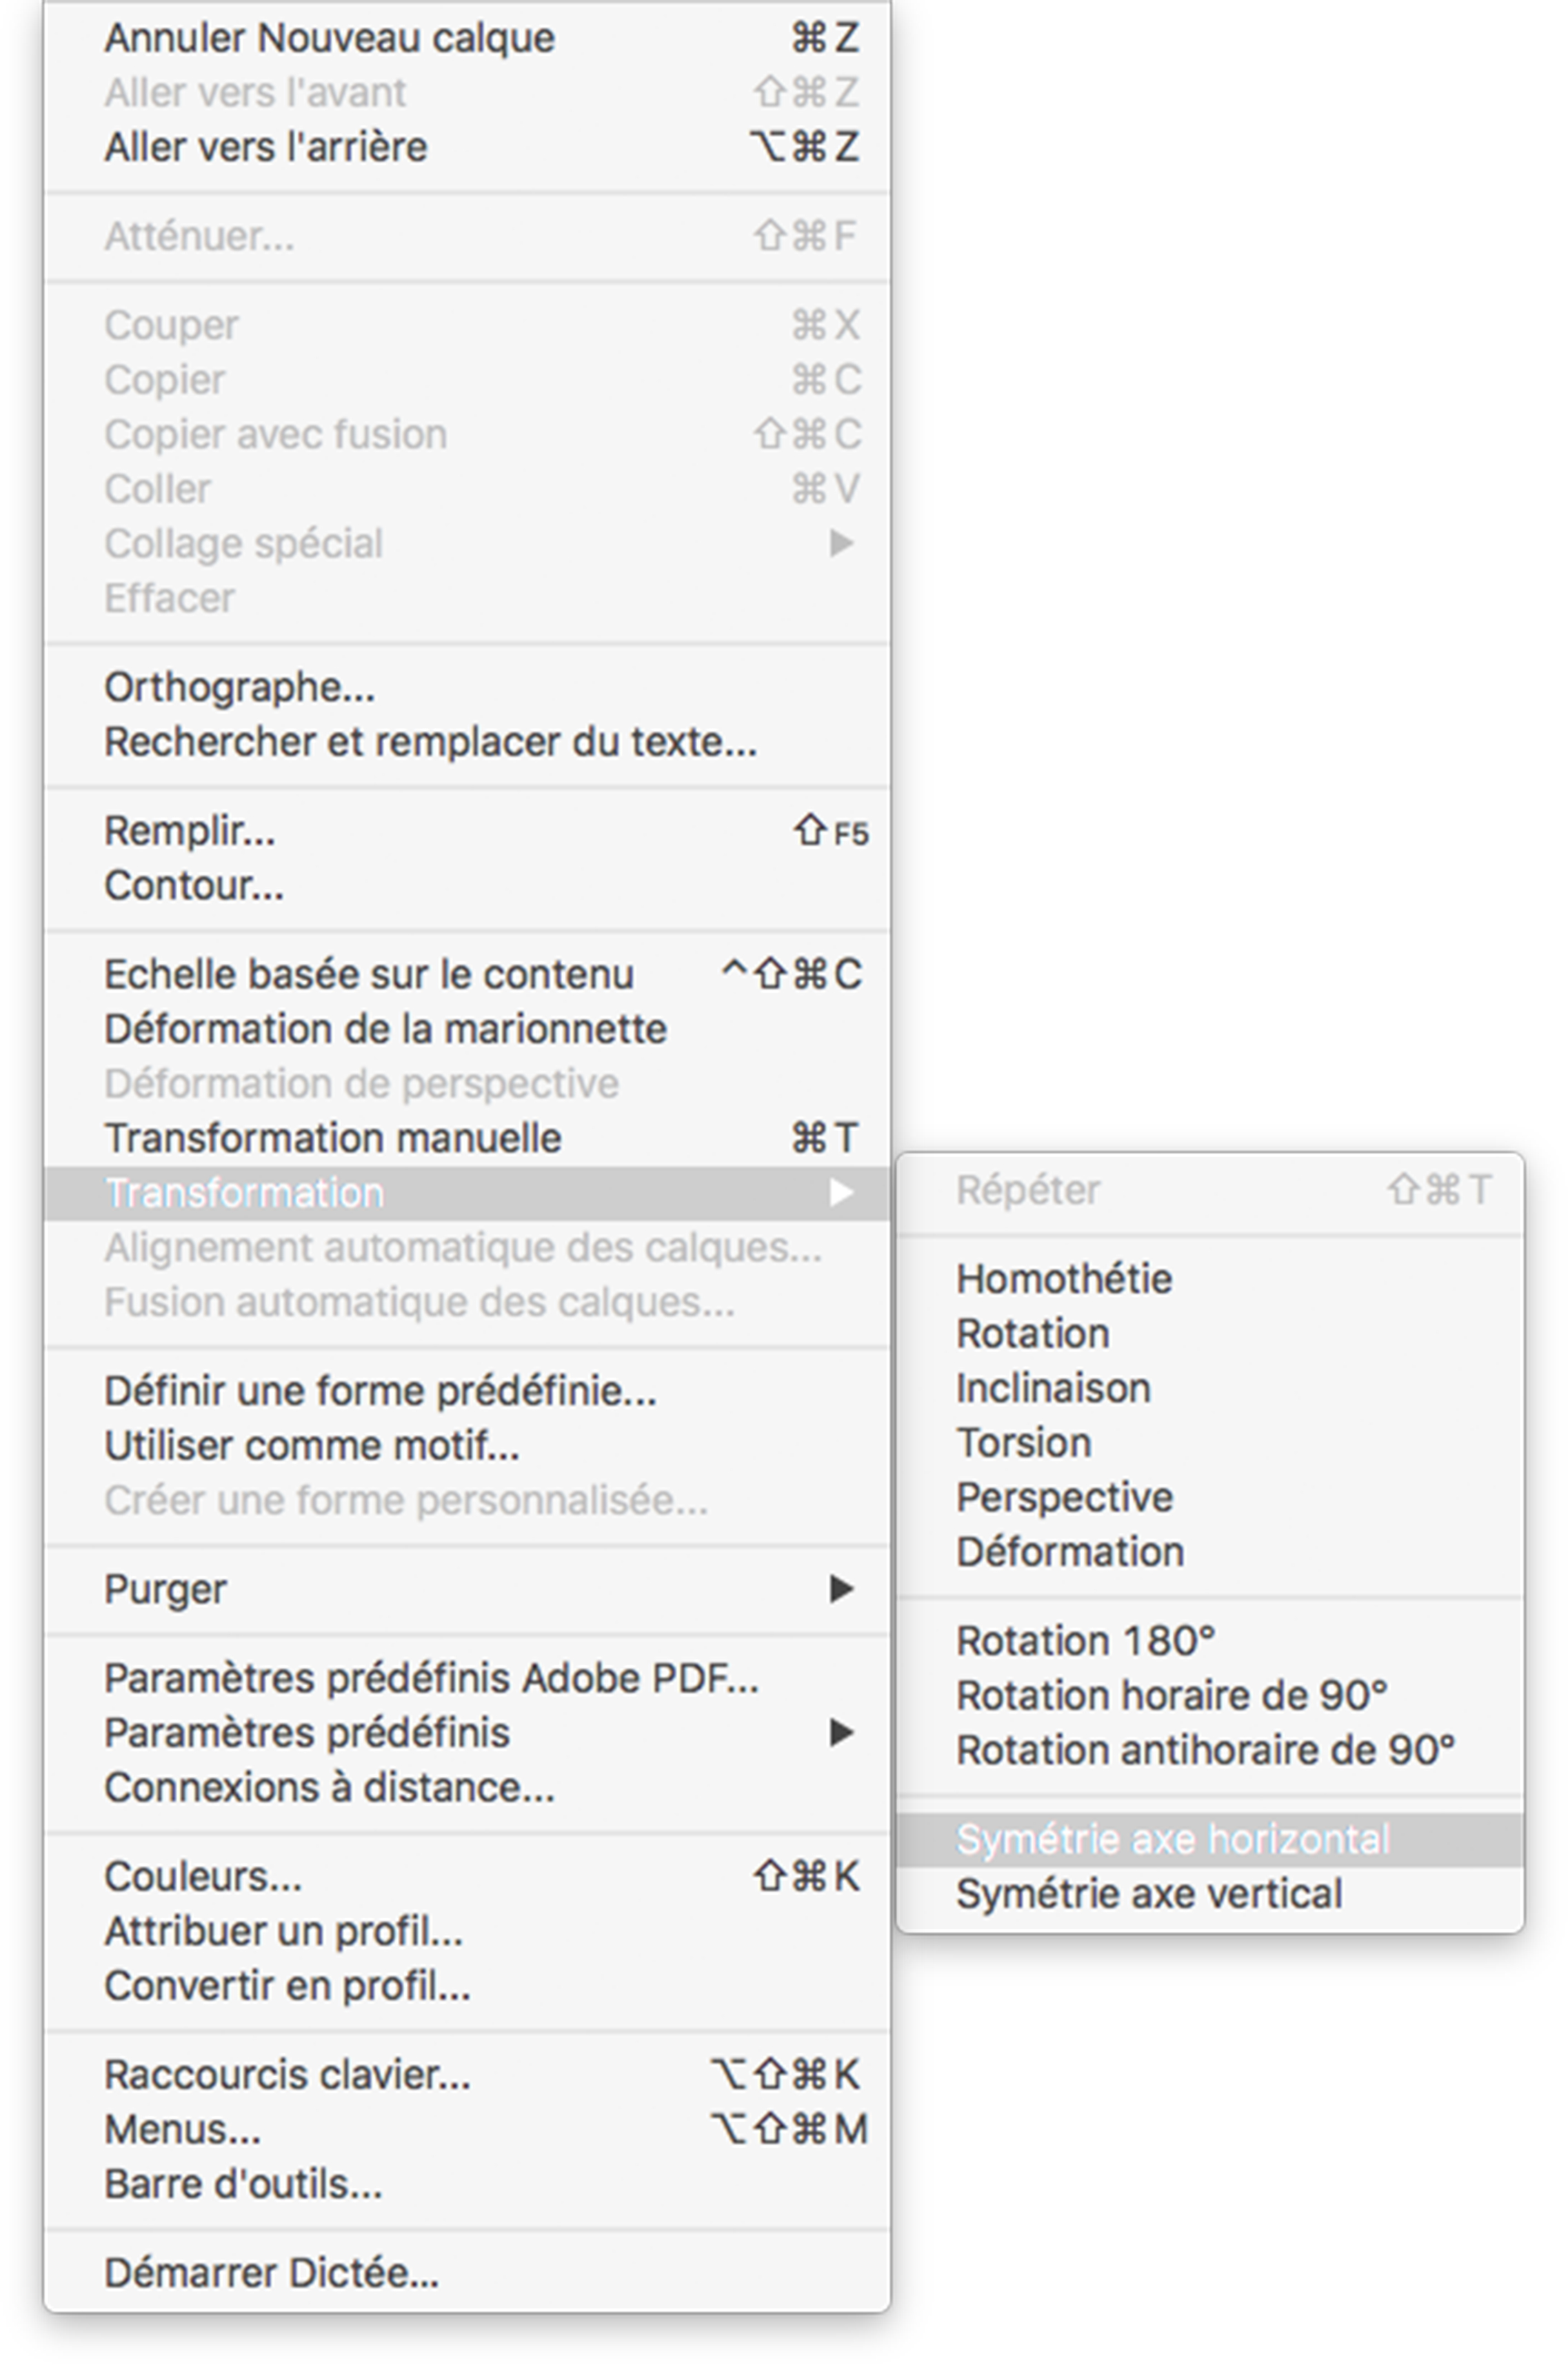Click Echelle basée sur le contenu
The height and width of the screenshot is (2365, 1568).
tap(369, 975)
